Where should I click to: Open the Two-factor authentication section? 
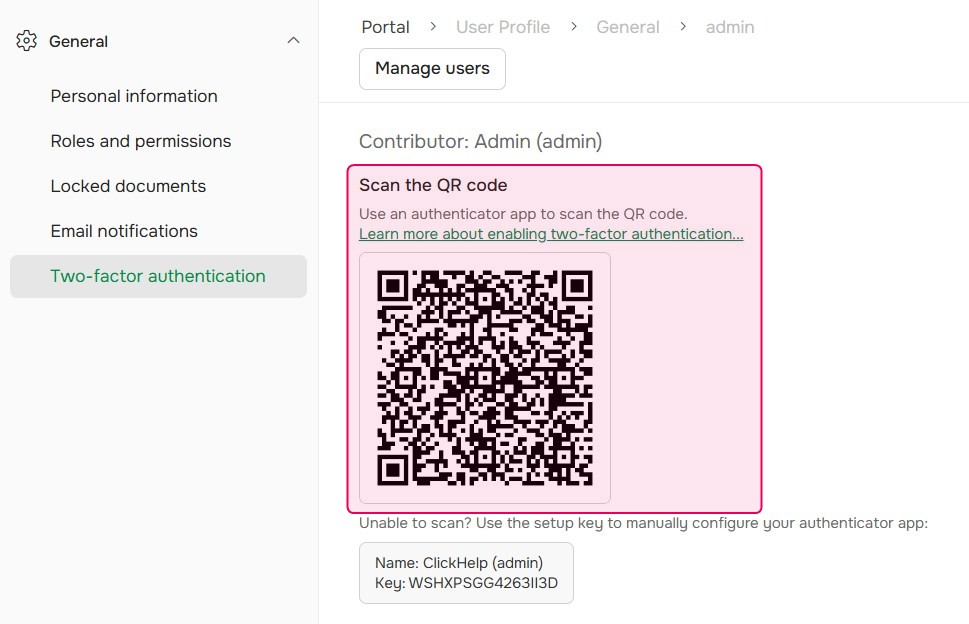point(158,276)
